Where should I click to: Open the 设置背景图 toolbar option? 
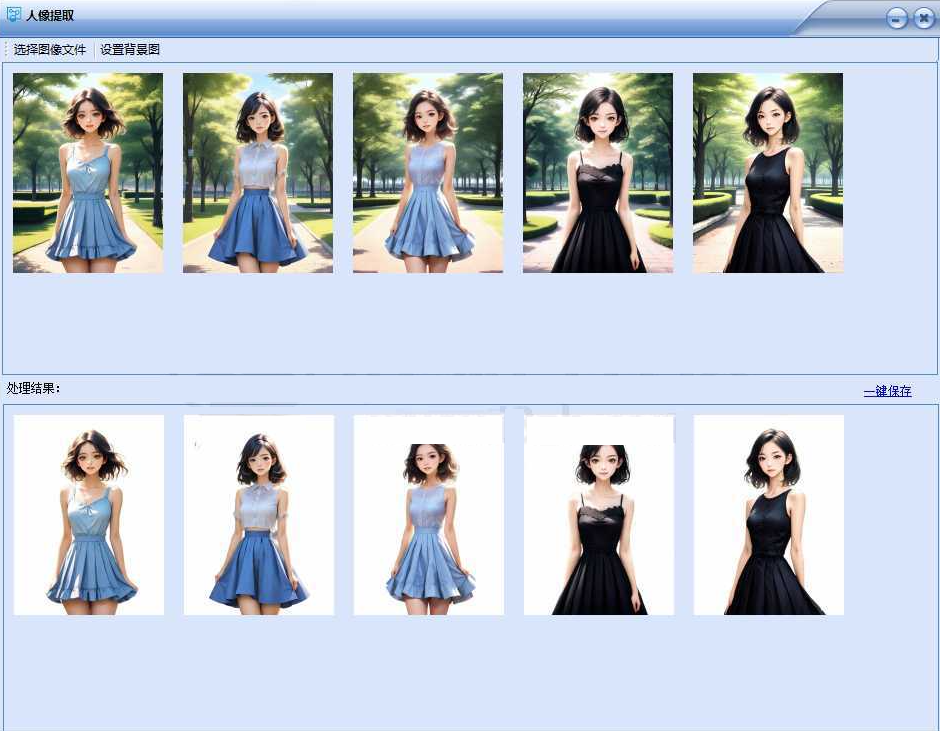(129, 50)
